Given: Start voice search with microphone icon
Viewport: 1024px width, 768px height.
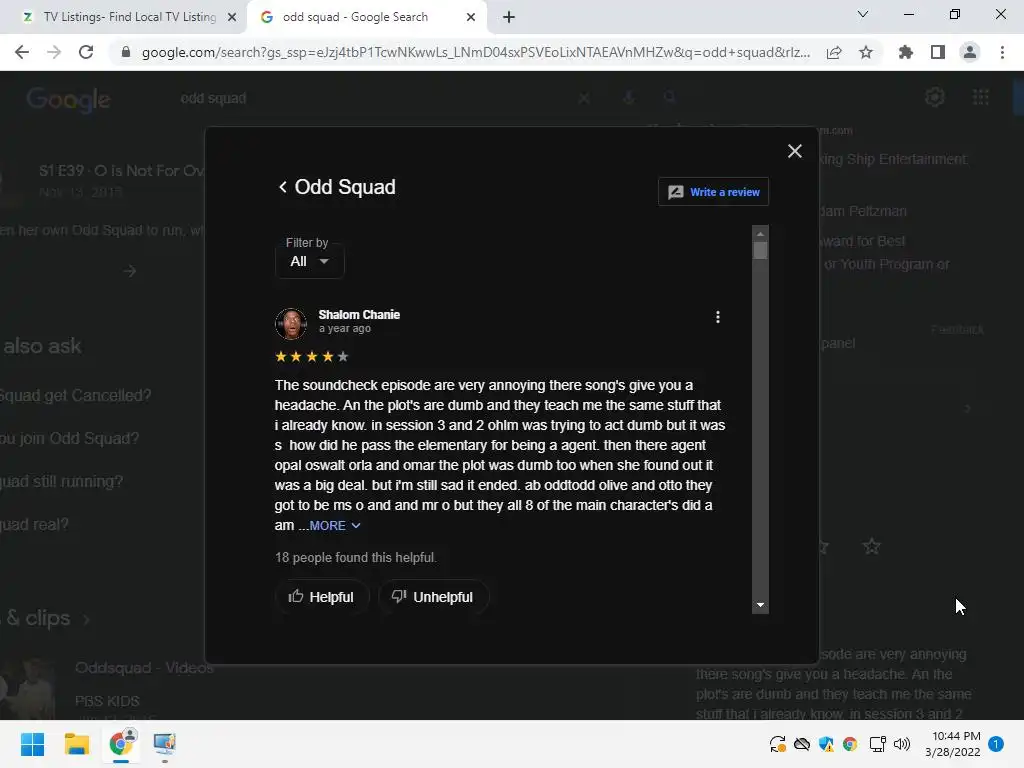Looking at the screenshot, I should click(629, 98).
